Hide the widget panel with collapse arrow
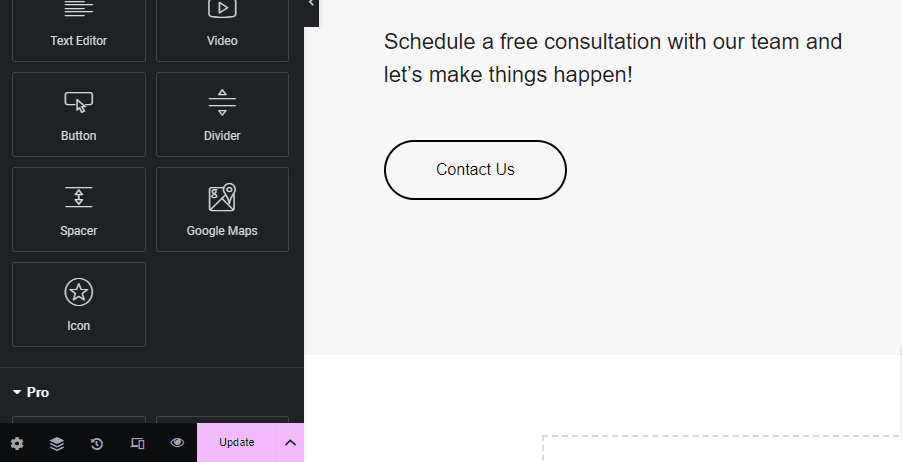 point(311,5)
